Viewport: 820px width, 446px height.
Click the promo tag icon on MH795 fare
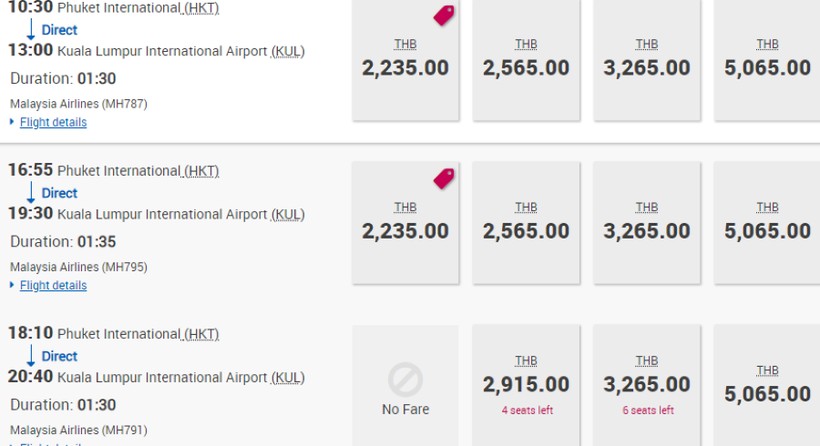[x=443, y=178]
